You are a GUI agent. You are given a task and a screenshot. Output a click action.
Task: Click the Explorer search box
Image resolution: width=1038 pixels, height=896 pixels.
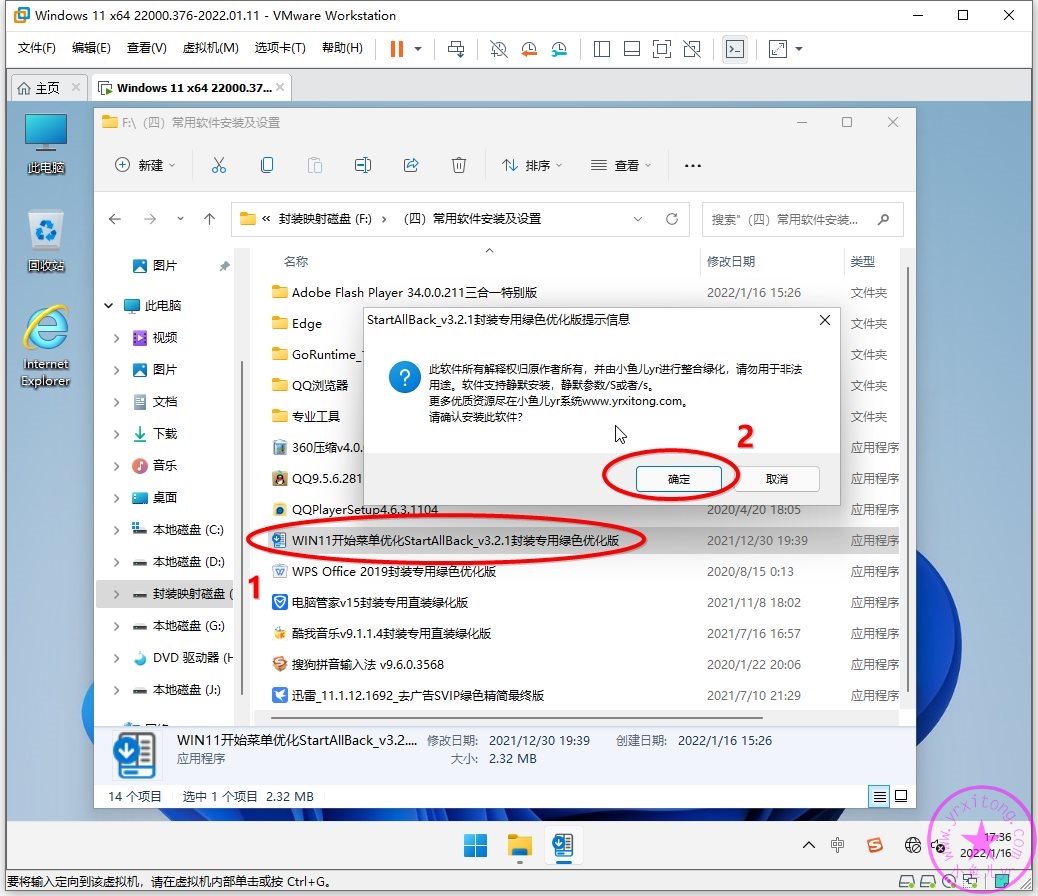click(802, 219)
